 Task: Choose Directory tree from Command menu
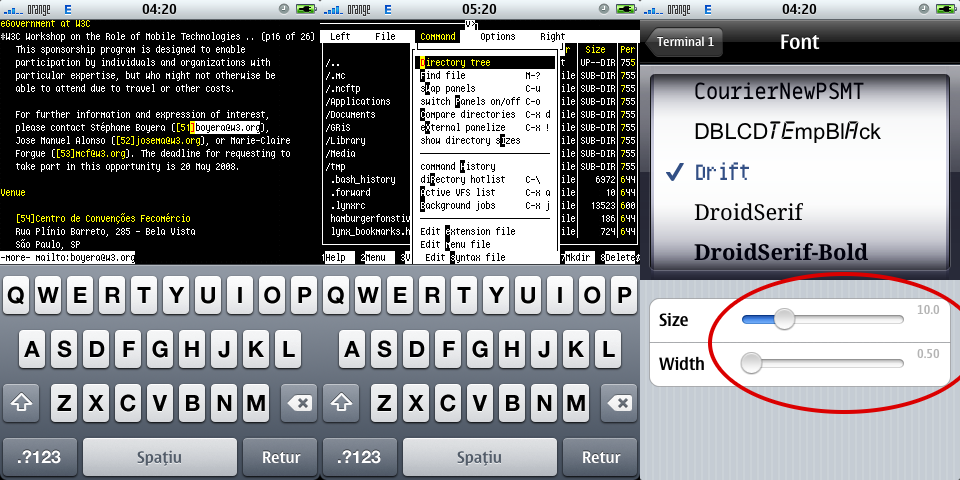coord(486,62)
